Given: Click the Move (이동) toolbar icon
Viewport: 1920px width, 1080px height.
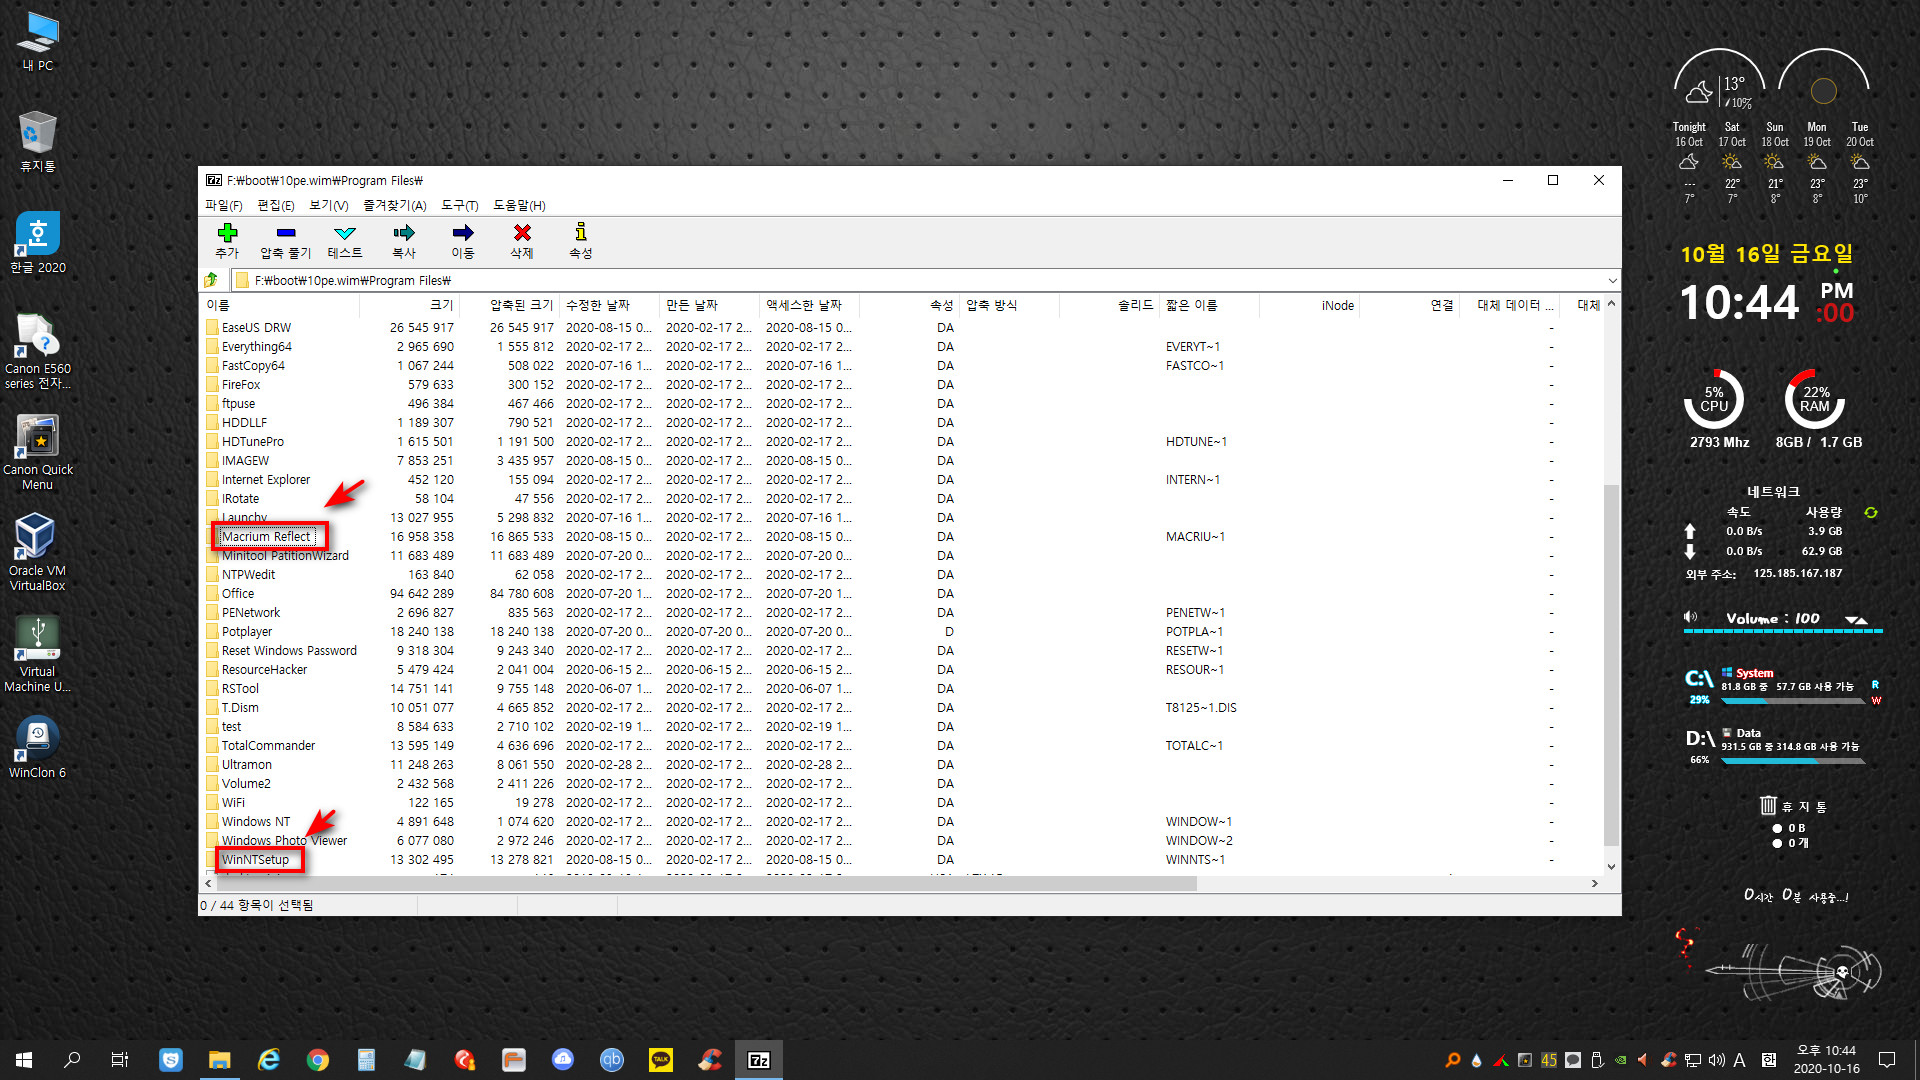Looking at the screenshot, I should tap(463, 240).
